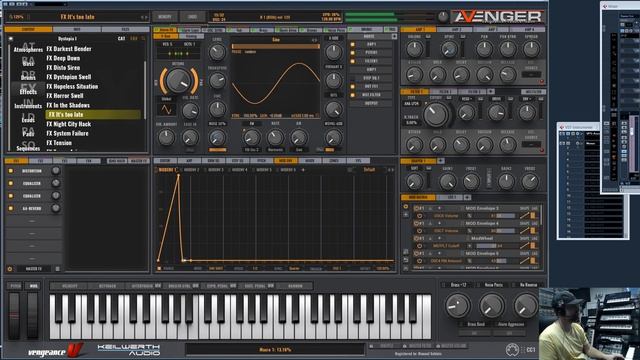
Task: Add a new shaper with plus button
Action: (x=440, y=161)
